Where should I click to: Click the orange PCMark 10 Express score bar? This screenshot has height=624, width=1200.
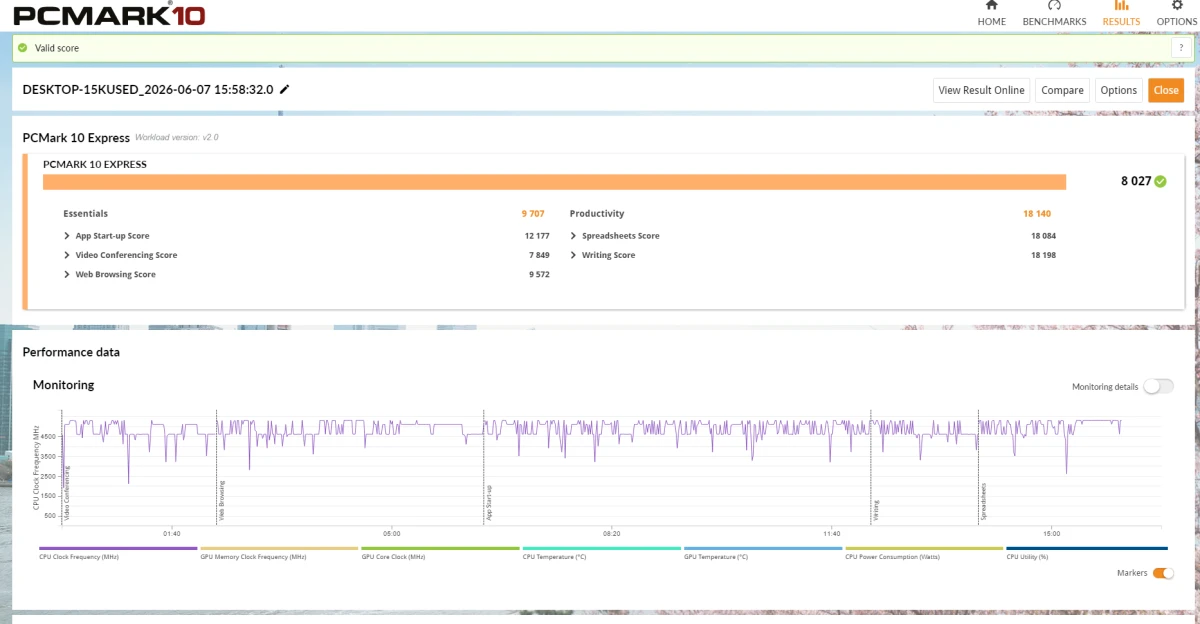coord(554,181)
